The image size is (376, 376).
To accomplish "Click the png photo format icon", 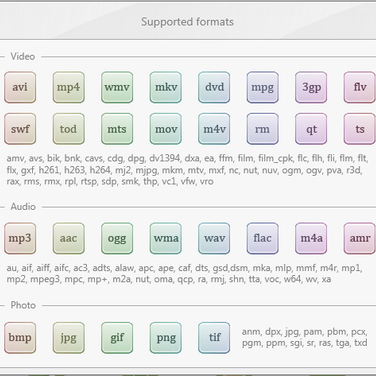I will click(x=166, y=338).
